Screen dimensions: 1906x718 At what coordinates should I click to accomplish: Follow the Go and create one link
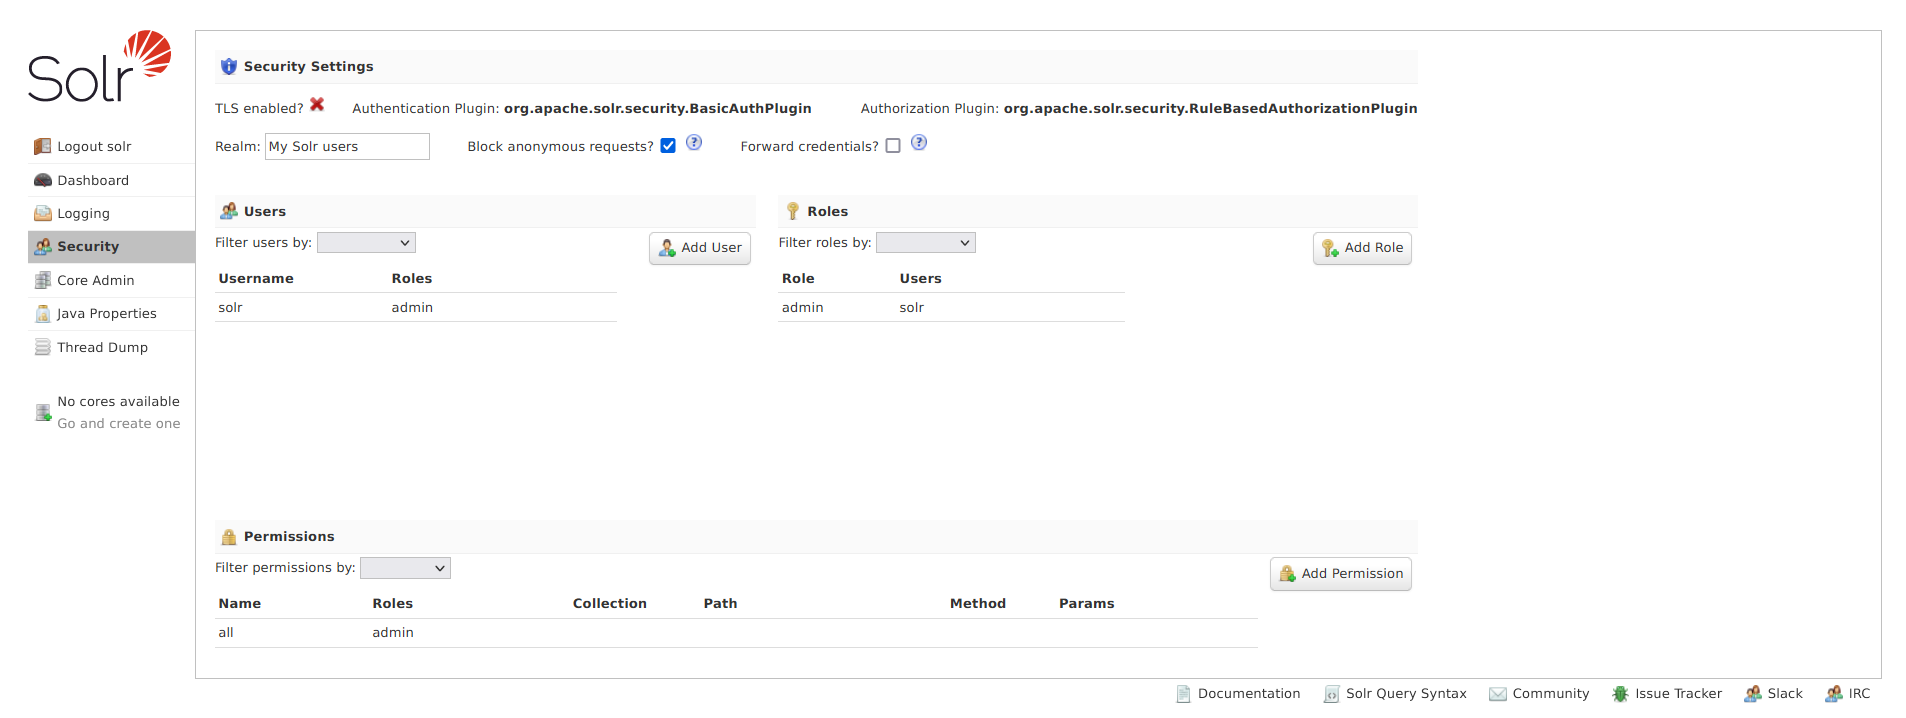point(119,423)
